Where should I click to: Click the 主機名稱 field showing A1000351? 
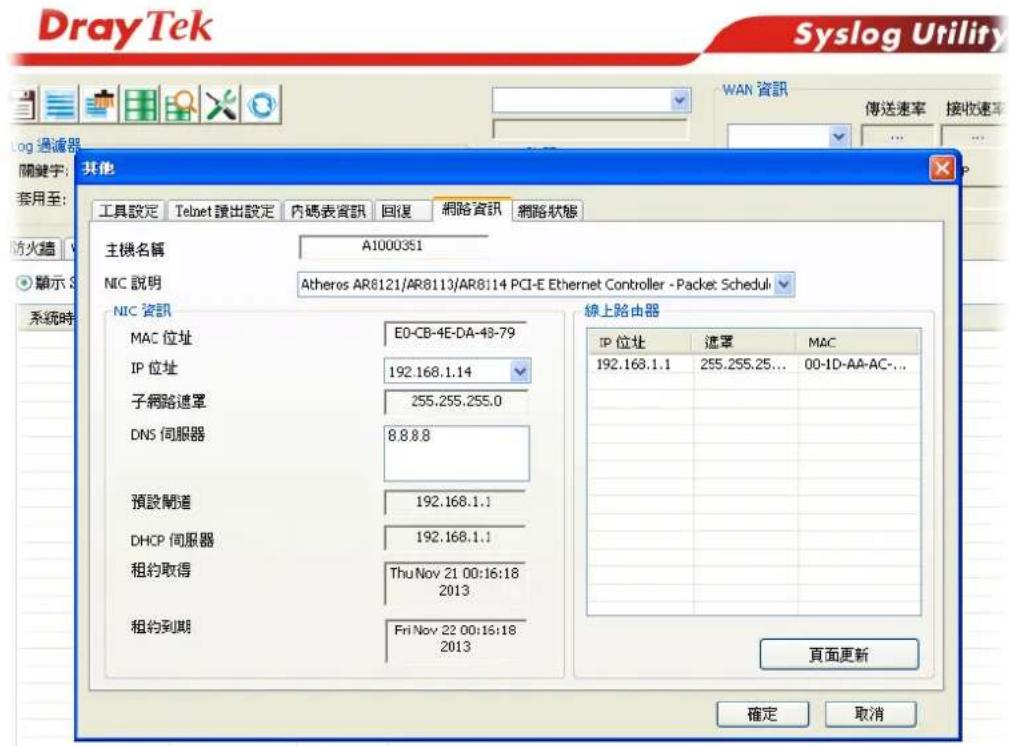coord(393,246)
